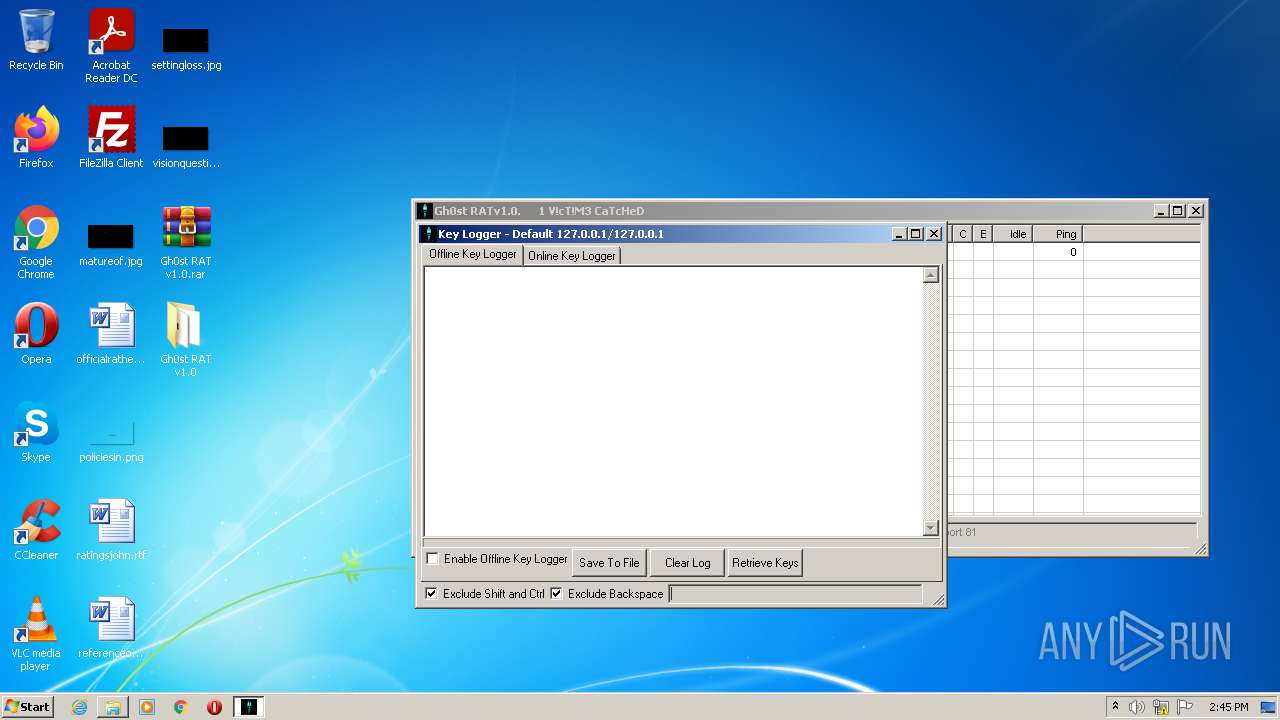Switch to the Gh0st RAT taskbar item
The image size is (1280, 720).
click(x=249, y=707)
